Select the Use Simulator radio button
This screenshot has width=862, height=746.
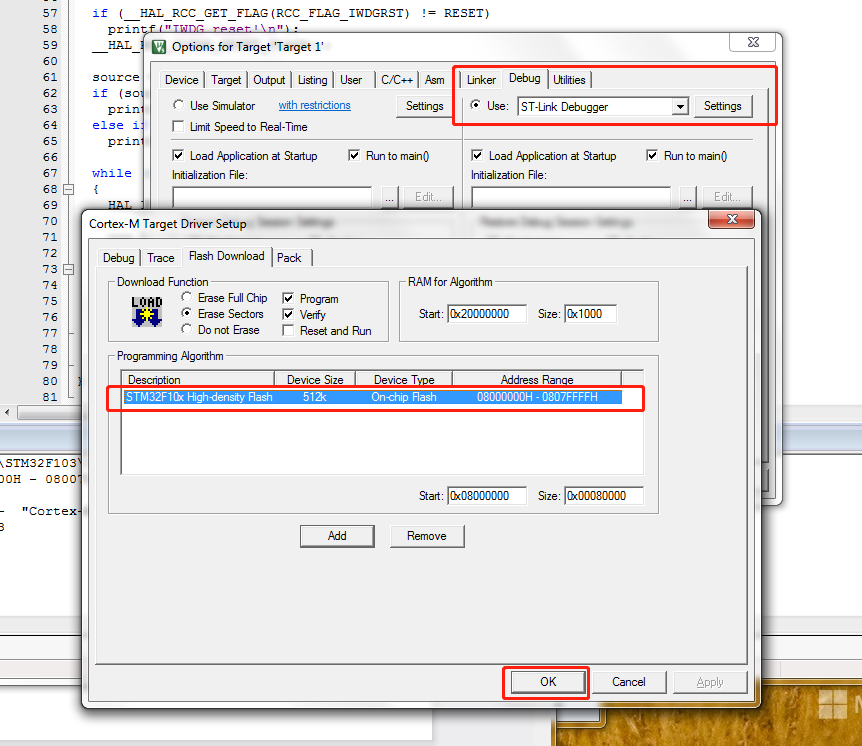[177, 105]
